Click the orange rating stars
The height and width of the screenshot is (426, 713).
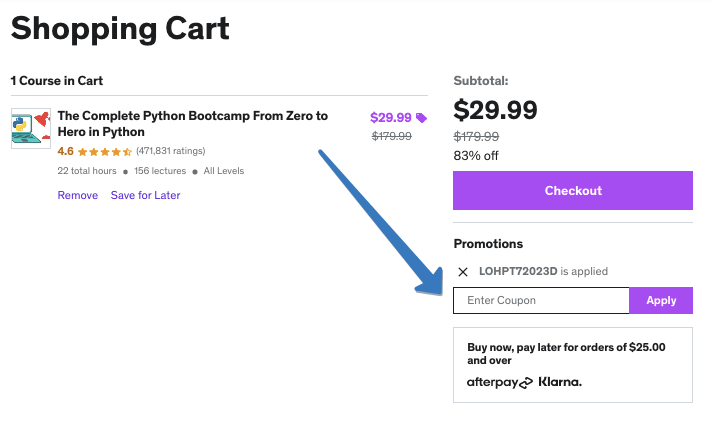[x=105, y=152]
